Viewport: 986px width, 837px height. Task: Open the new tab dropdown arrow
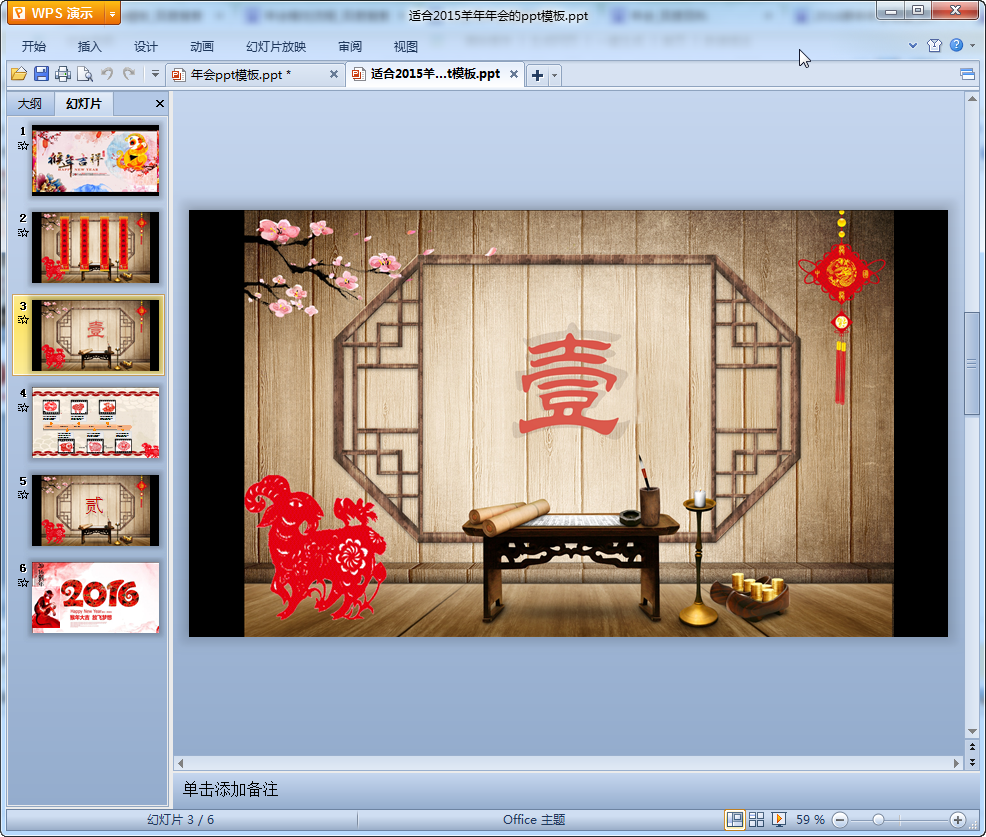555,75
